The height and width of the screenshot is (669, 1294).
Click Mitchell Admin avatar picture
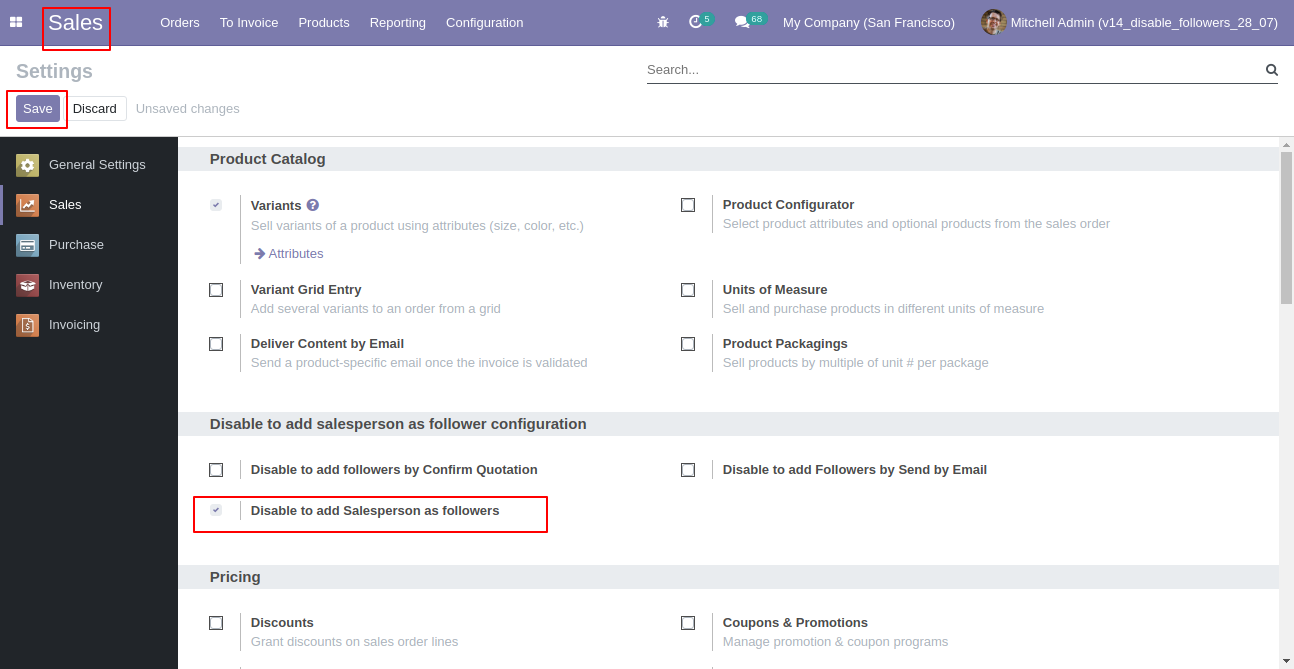click(x=993, y=22)
